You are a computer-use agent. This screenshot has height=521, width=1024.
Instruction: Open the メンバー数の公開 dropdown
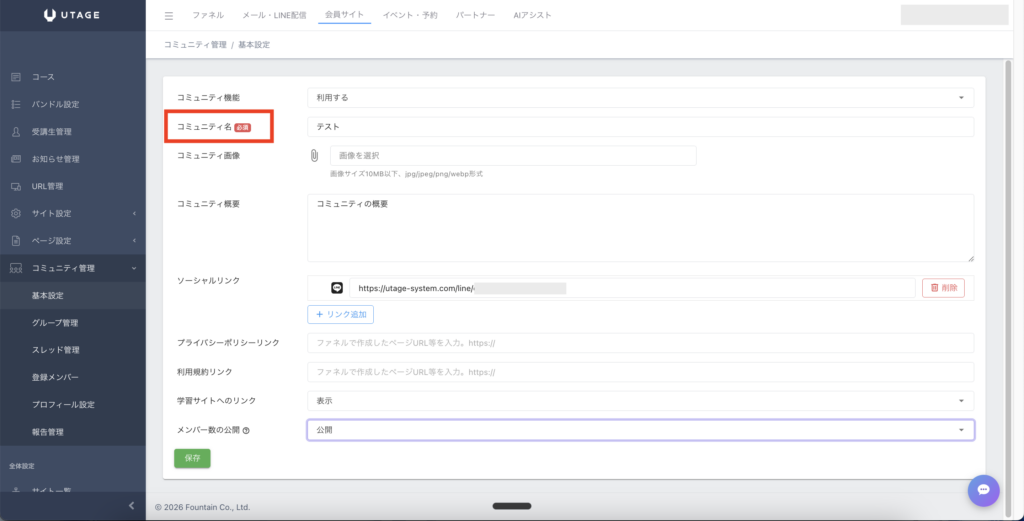coord(641,430)
